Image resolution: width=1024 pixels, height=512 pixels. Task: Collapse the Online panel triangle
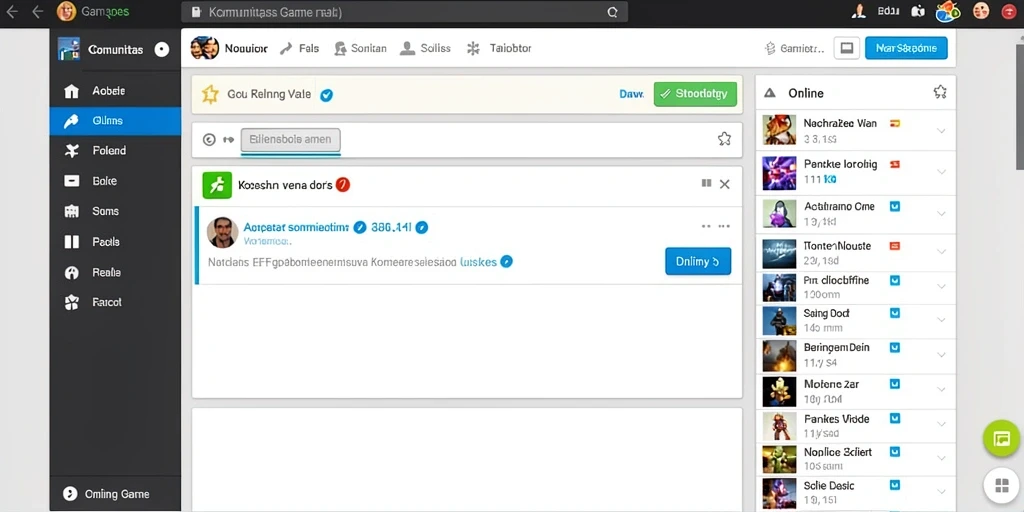(770, 93)
